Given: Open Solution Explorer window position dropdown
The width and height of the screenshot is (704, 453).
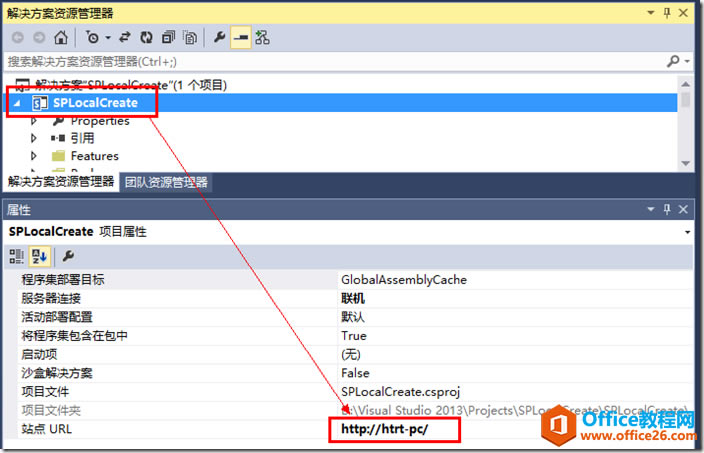Looking at the screenshot, I should pyautogui.click(x=651, y=13).
